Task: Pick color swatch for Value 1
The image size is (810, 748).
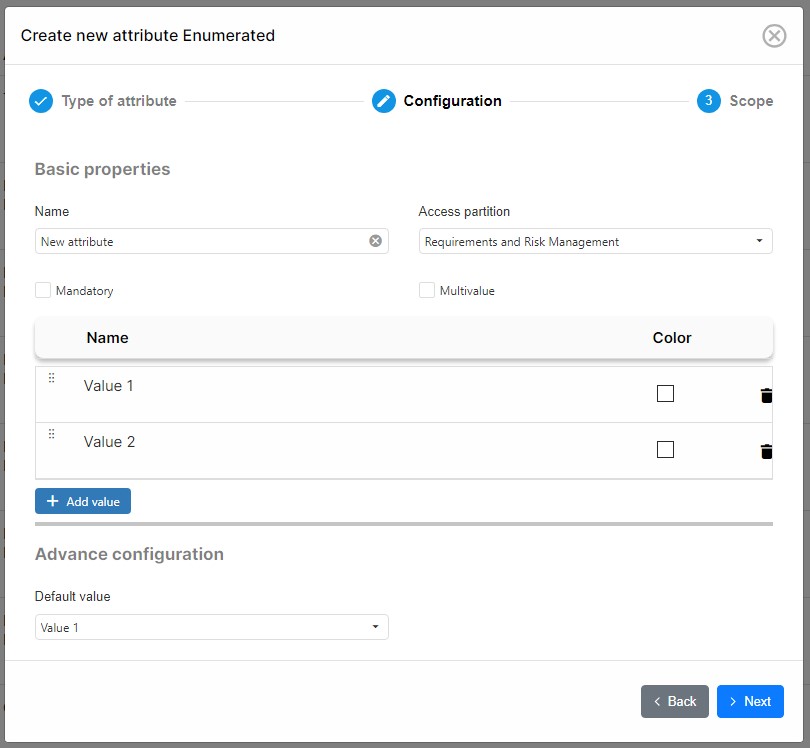Action: pos(665,394)
